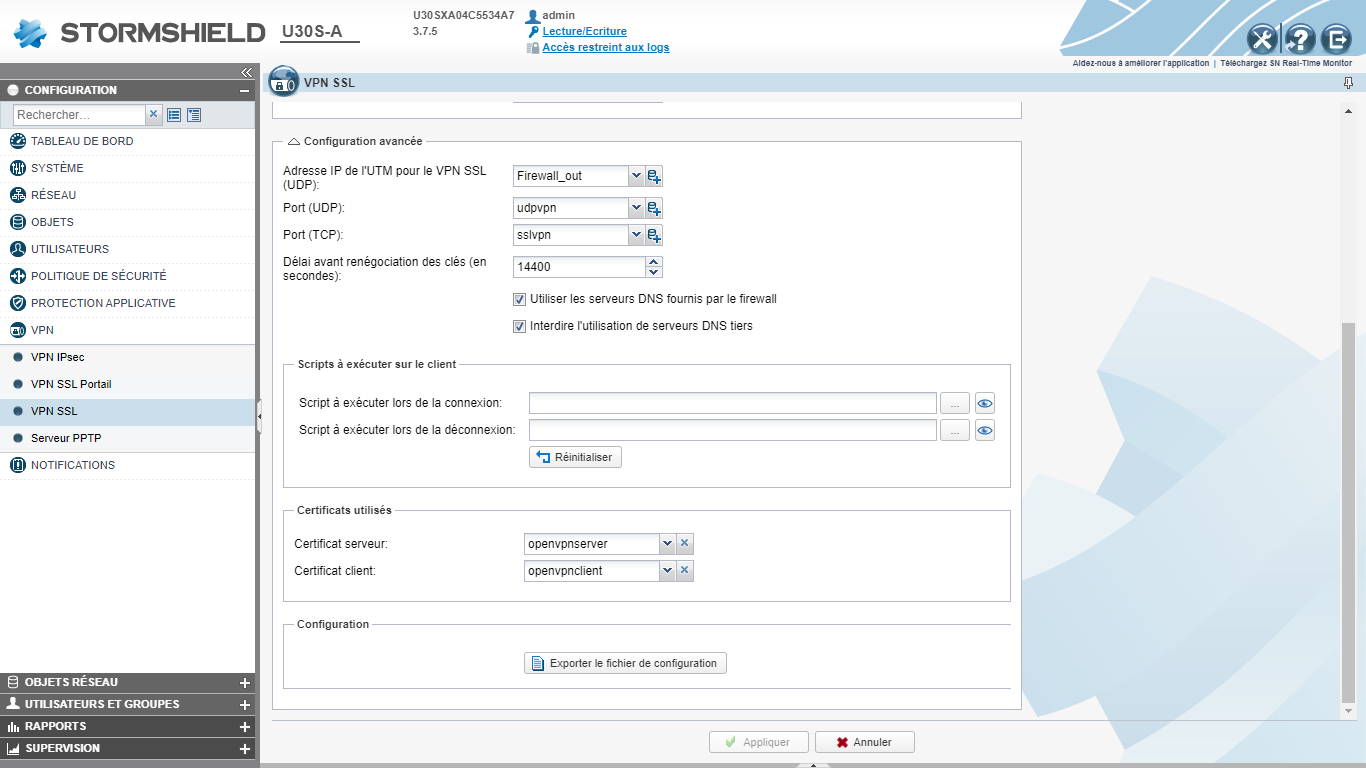Click the Réinitialiser button

(x=576, y=457)
